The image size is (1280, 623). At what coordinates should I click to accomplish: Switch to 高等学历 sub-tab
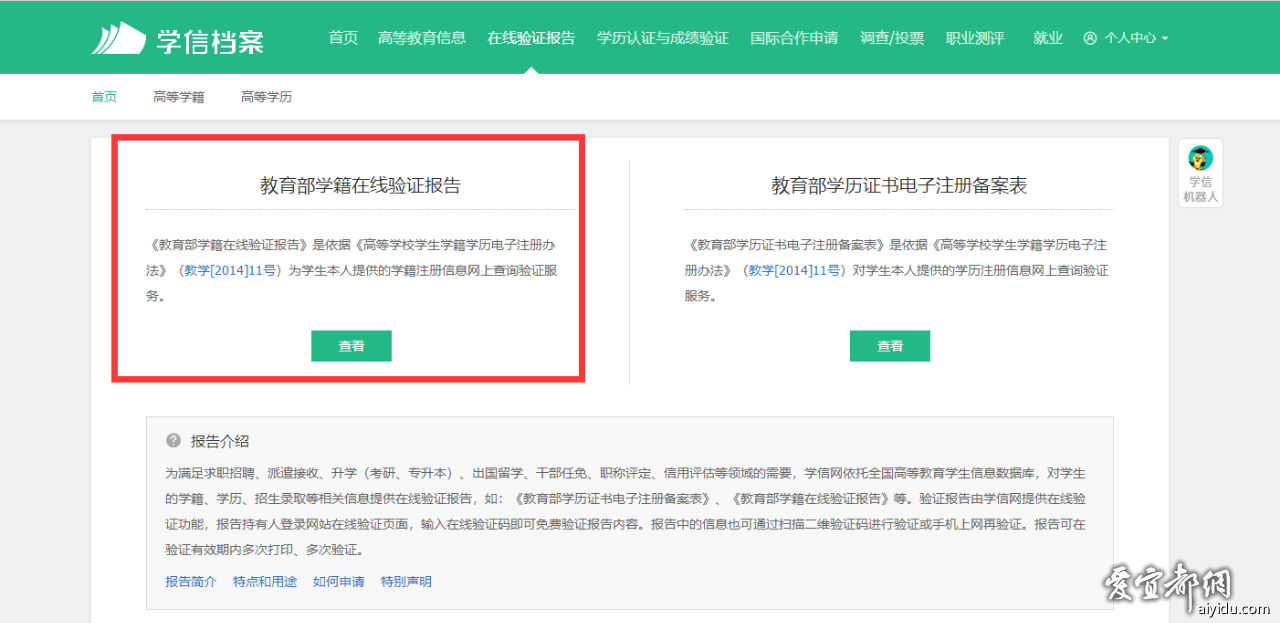tap(266, 97)
